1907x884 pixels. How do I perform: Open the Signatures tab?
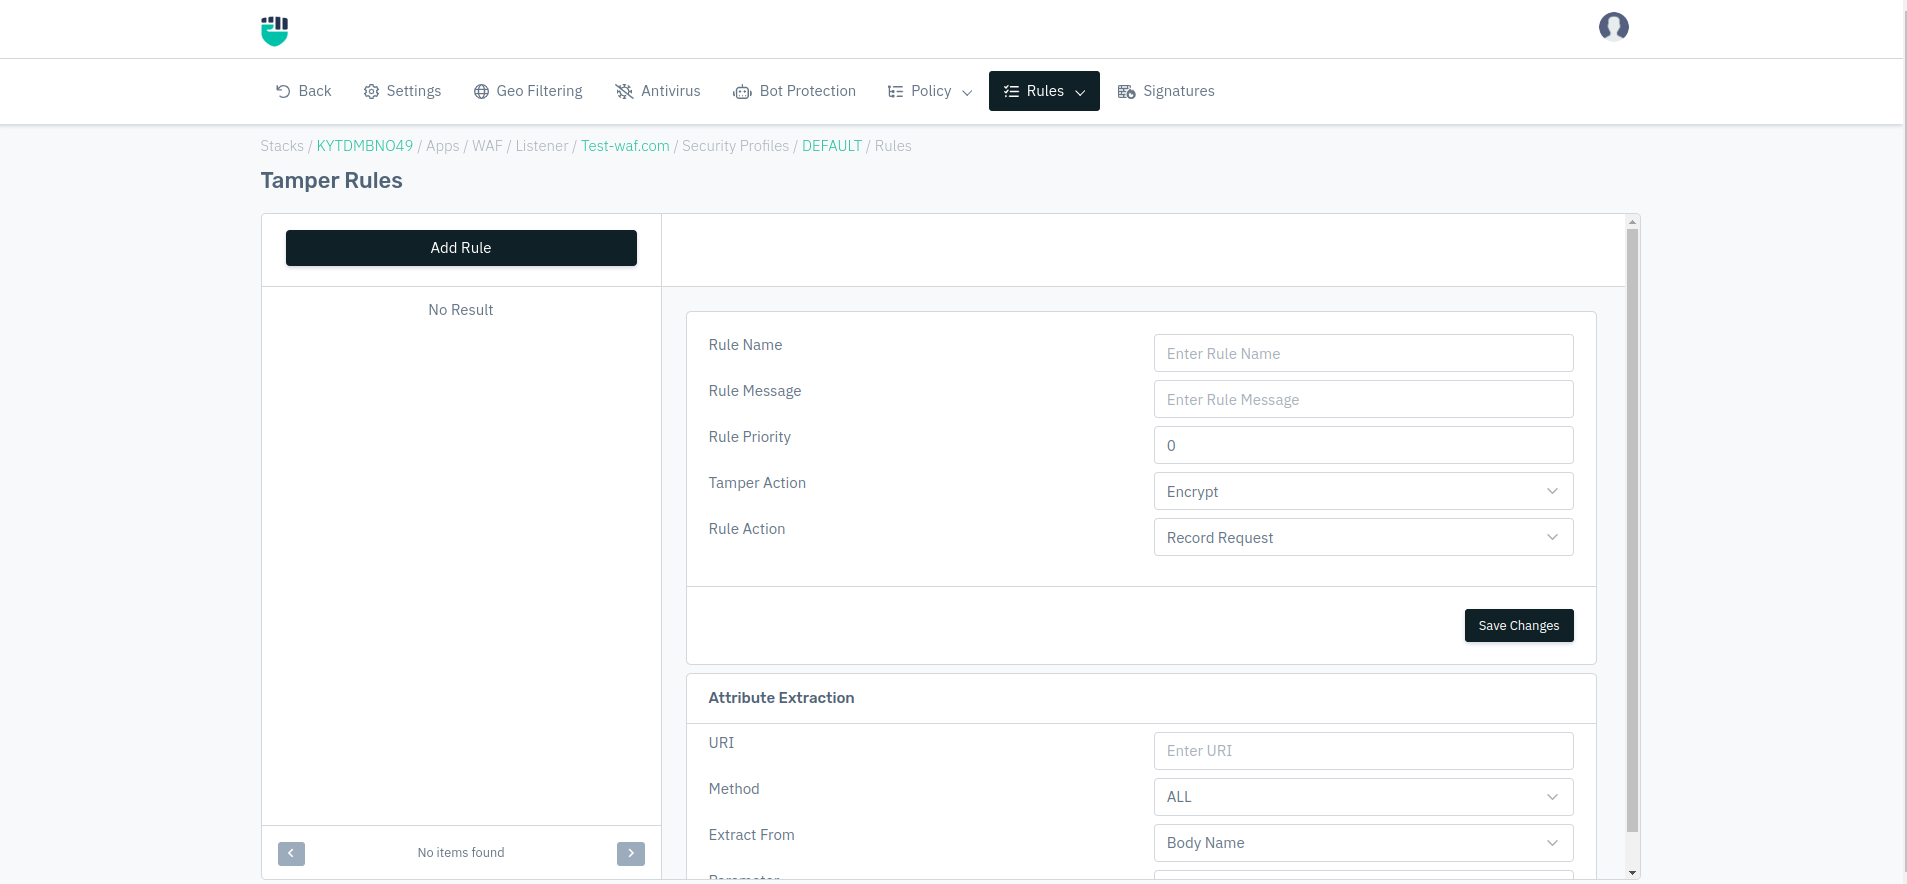click(1166, 91)
